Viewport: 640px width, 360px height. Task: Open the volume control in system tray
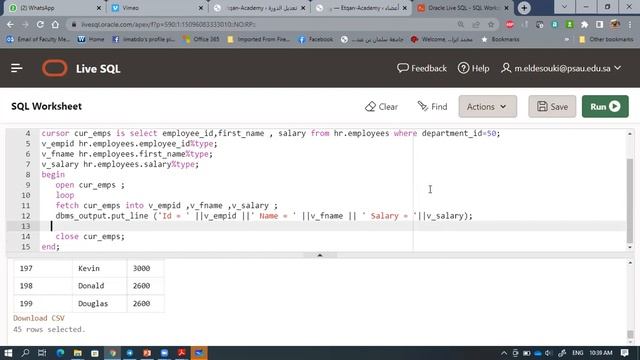[x=549, y=353]
